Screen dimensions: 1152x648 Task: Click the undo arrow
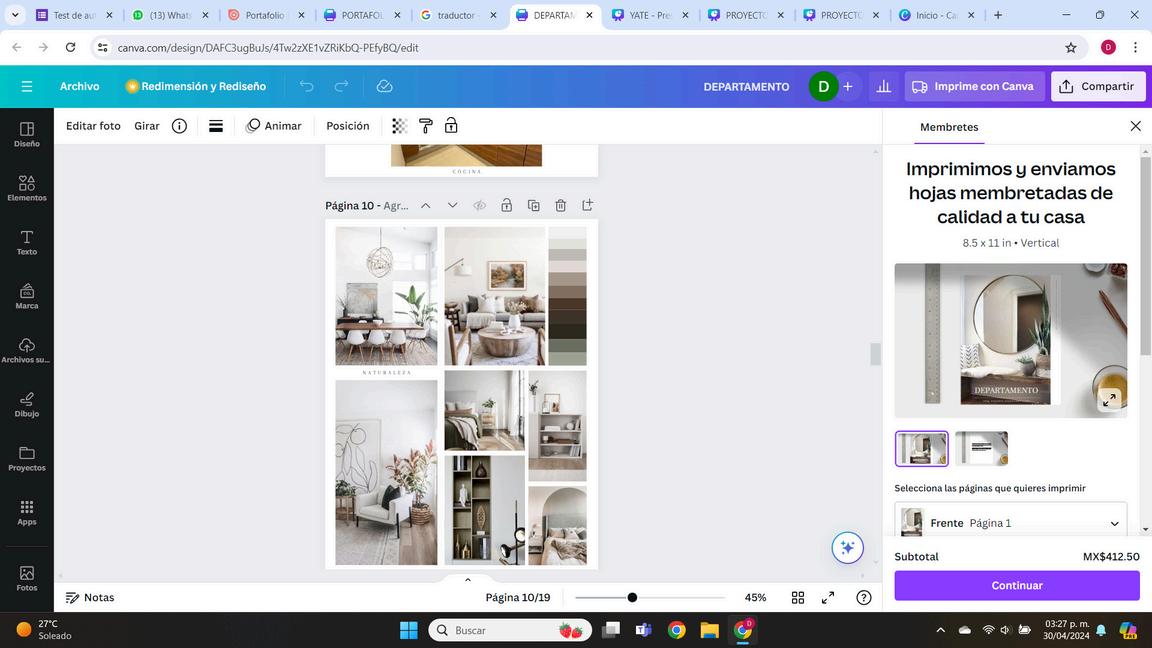306,87
